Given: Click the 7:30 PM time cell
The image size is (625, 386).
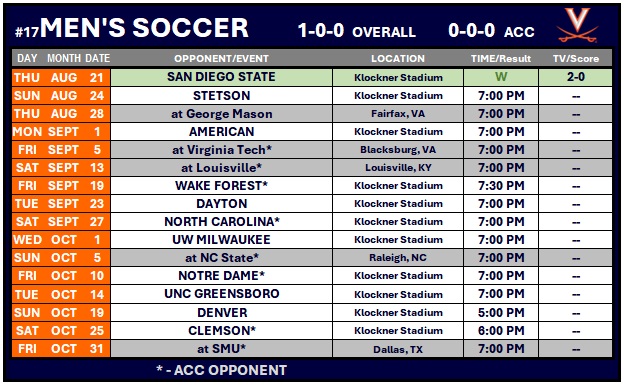Looking at the screenshot, I should point(501,186).
